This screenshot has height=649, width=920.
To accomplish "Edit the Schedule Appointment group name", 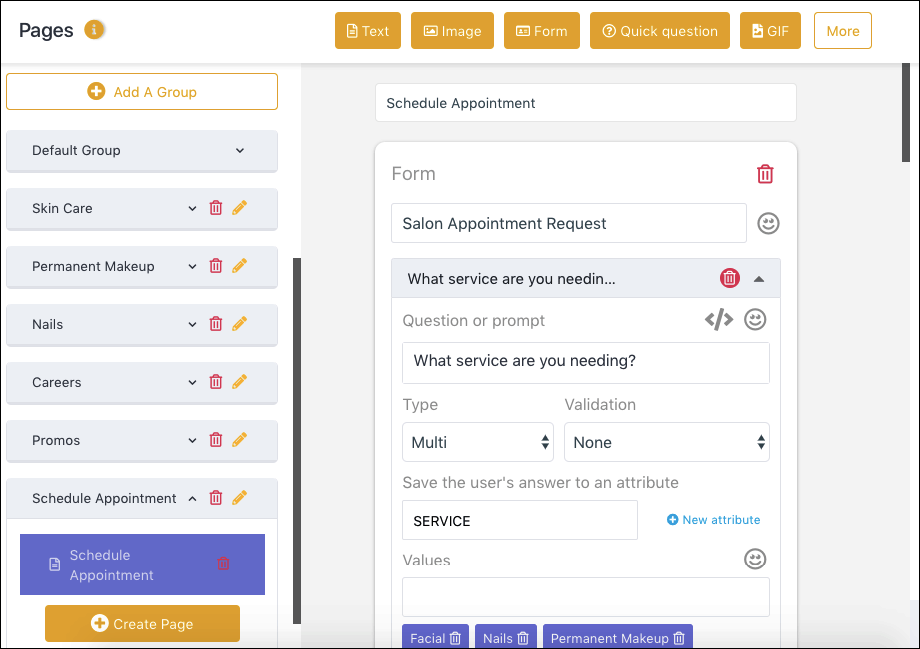I will tap(239, 498).
